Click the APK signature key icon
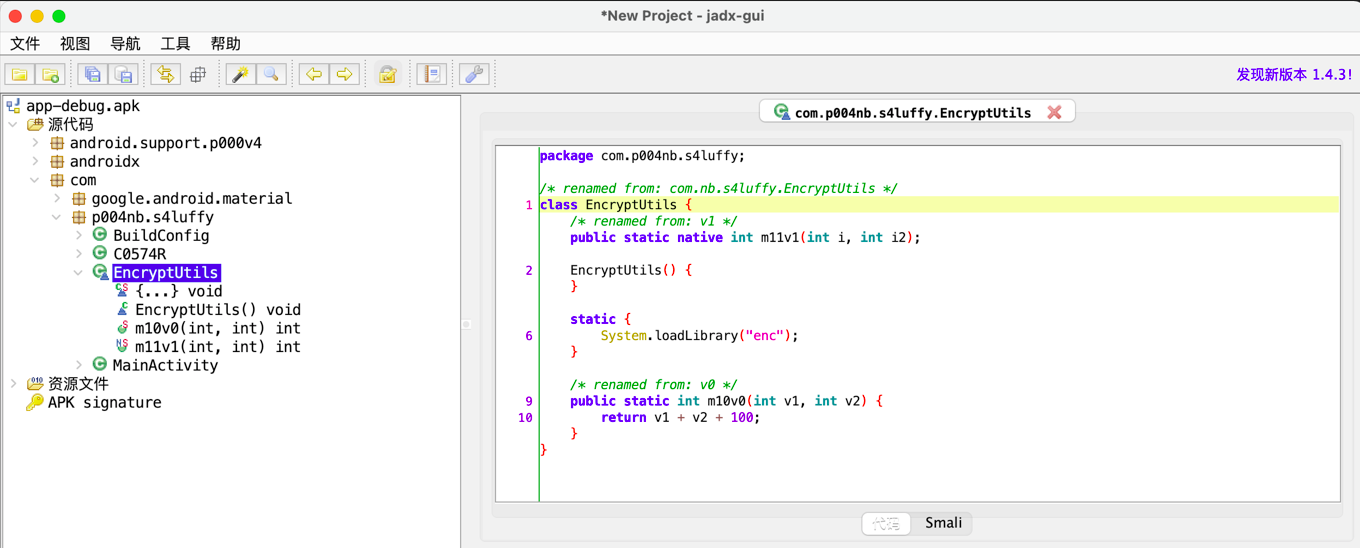 coord(35,402)
